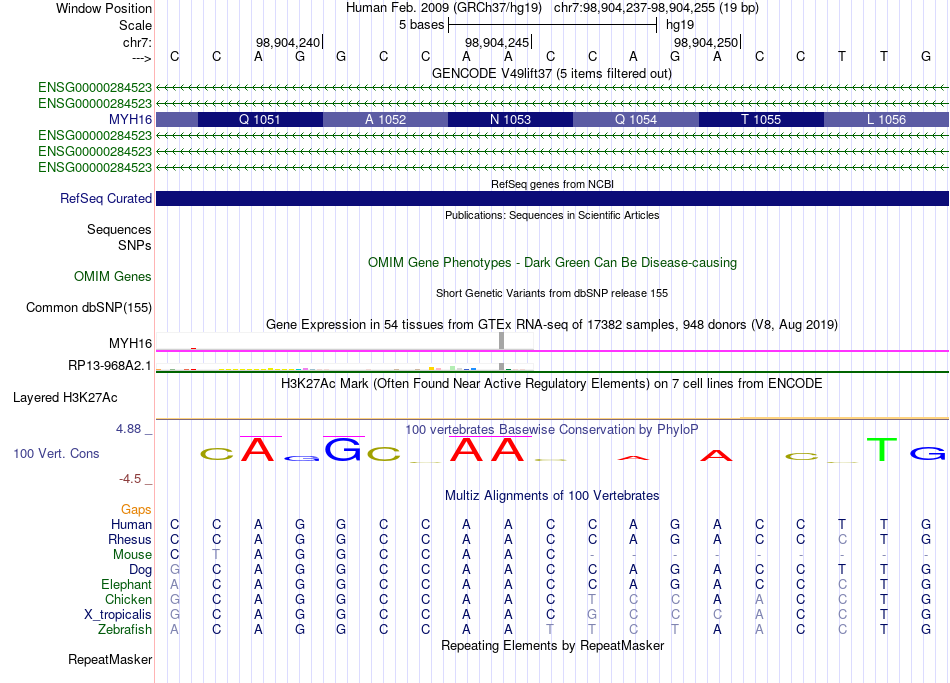This screenshot has width=950, height=683.
Task: Click the -4.5 PhyloP lower scale value
Action: pos(130,479)
